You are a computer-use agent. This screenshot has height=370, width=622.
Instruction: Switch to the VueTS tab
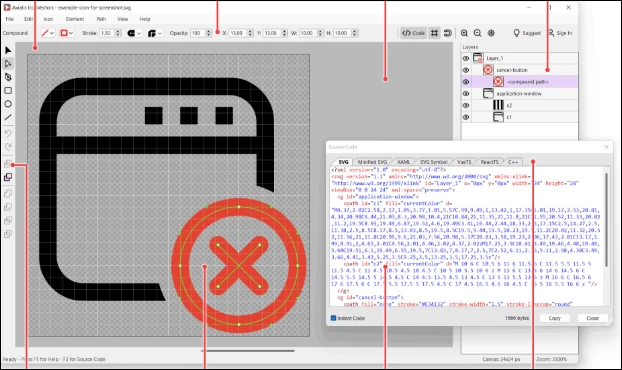coord(464,162)
